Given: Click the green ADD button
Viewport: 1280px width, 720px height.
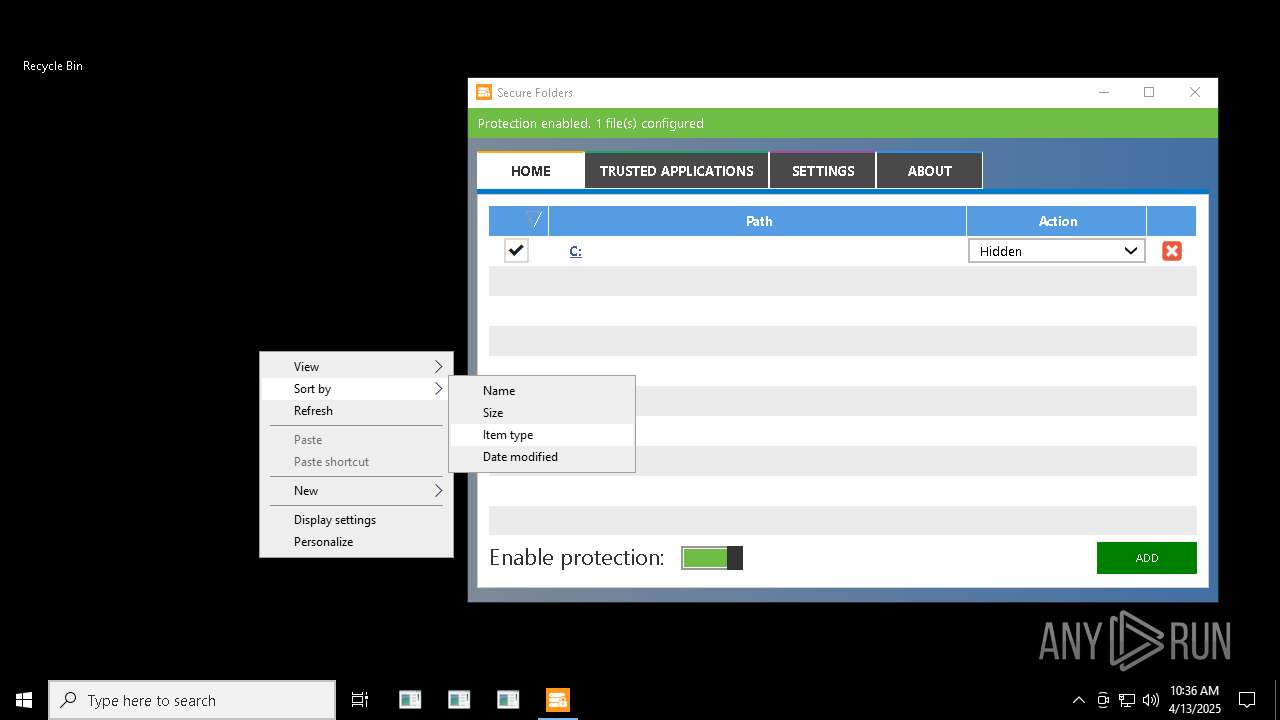Looking at the screenshot, I should [1146, 558].
